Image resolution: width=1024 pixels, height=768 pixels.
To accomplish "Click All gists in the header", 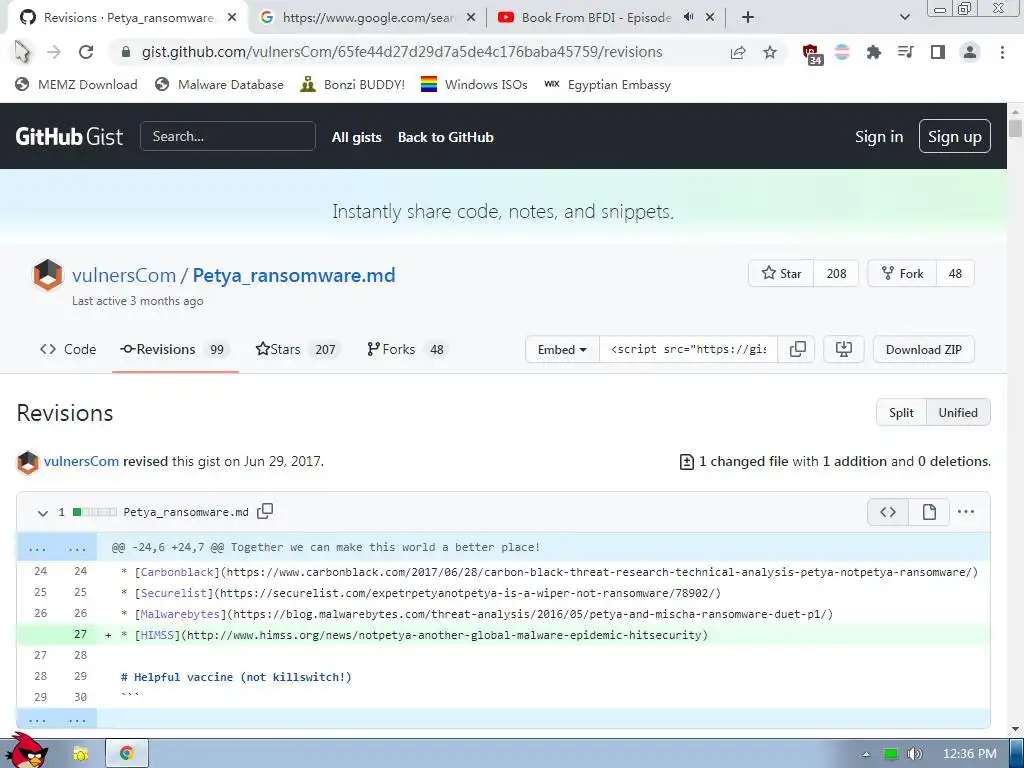I will coord(357,137).
